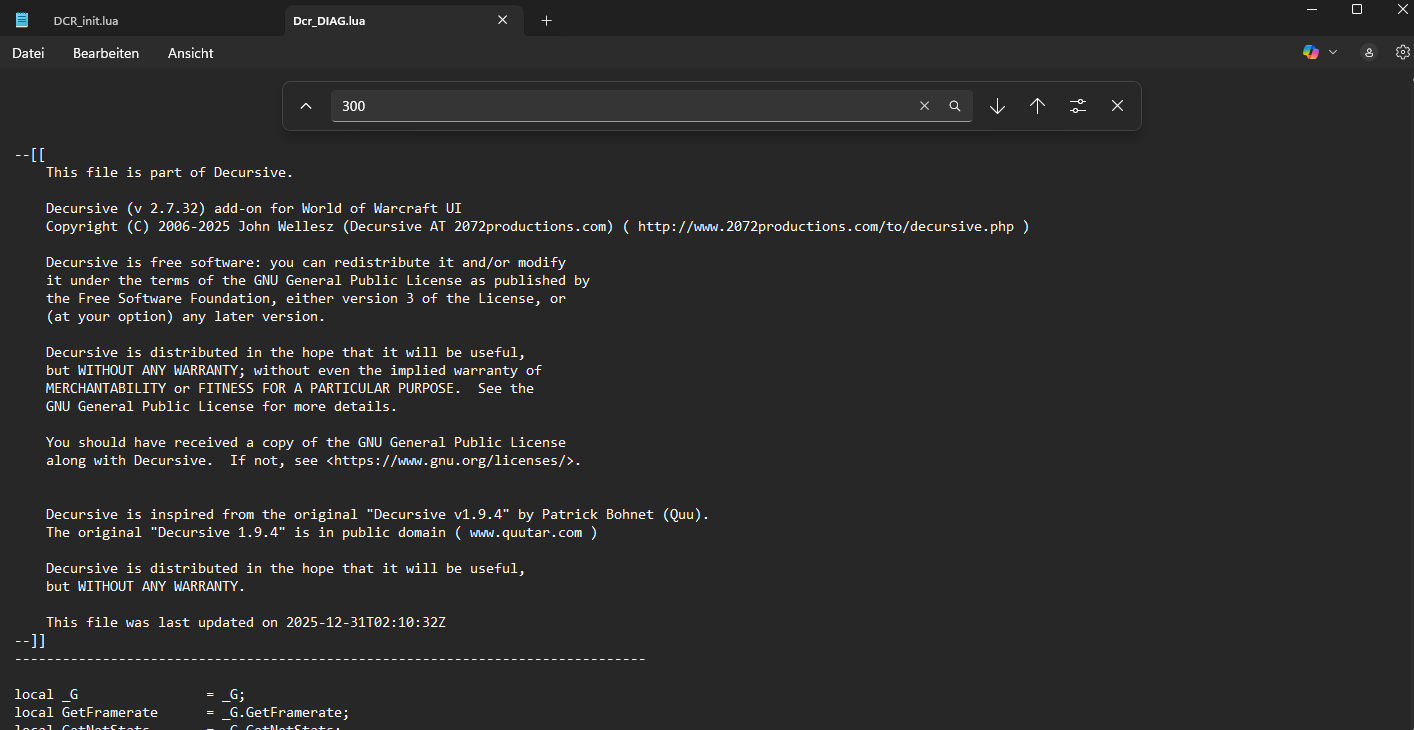Open Notepad settings gear

[x=1403, y=52]
